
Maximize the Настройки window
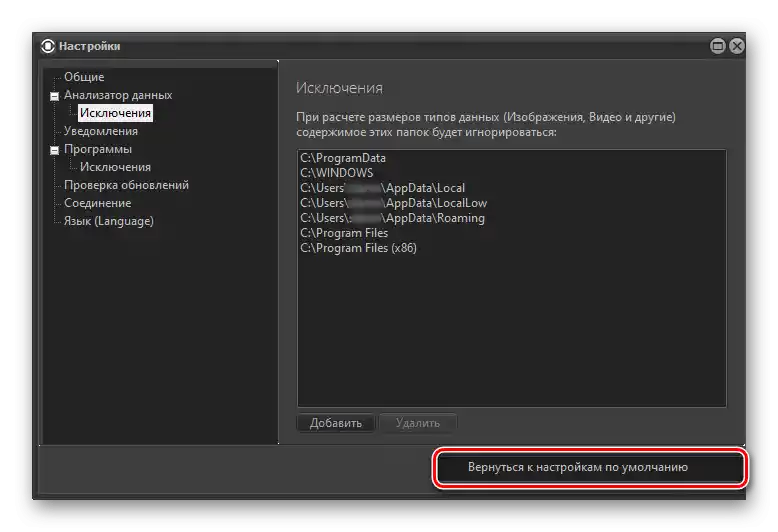[717, 46]
